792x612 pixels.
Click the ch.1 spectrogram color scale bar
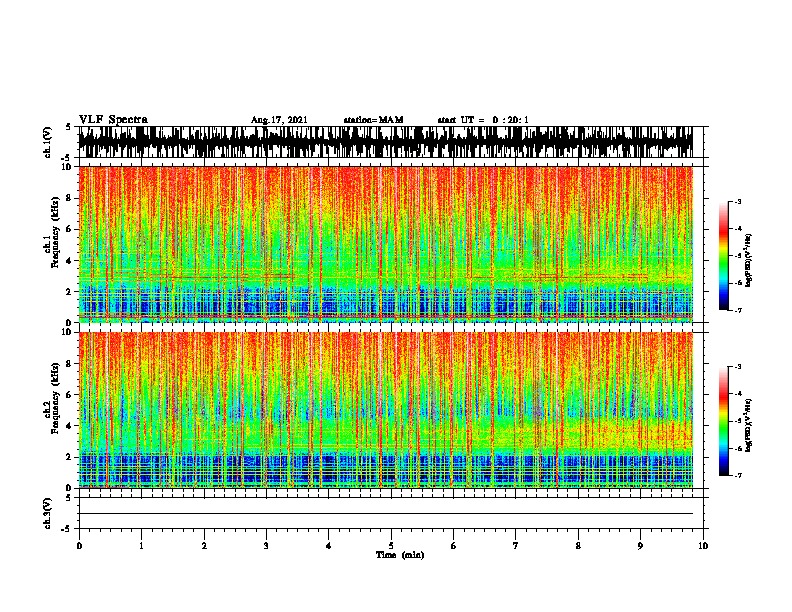click(x=723, y=256)
